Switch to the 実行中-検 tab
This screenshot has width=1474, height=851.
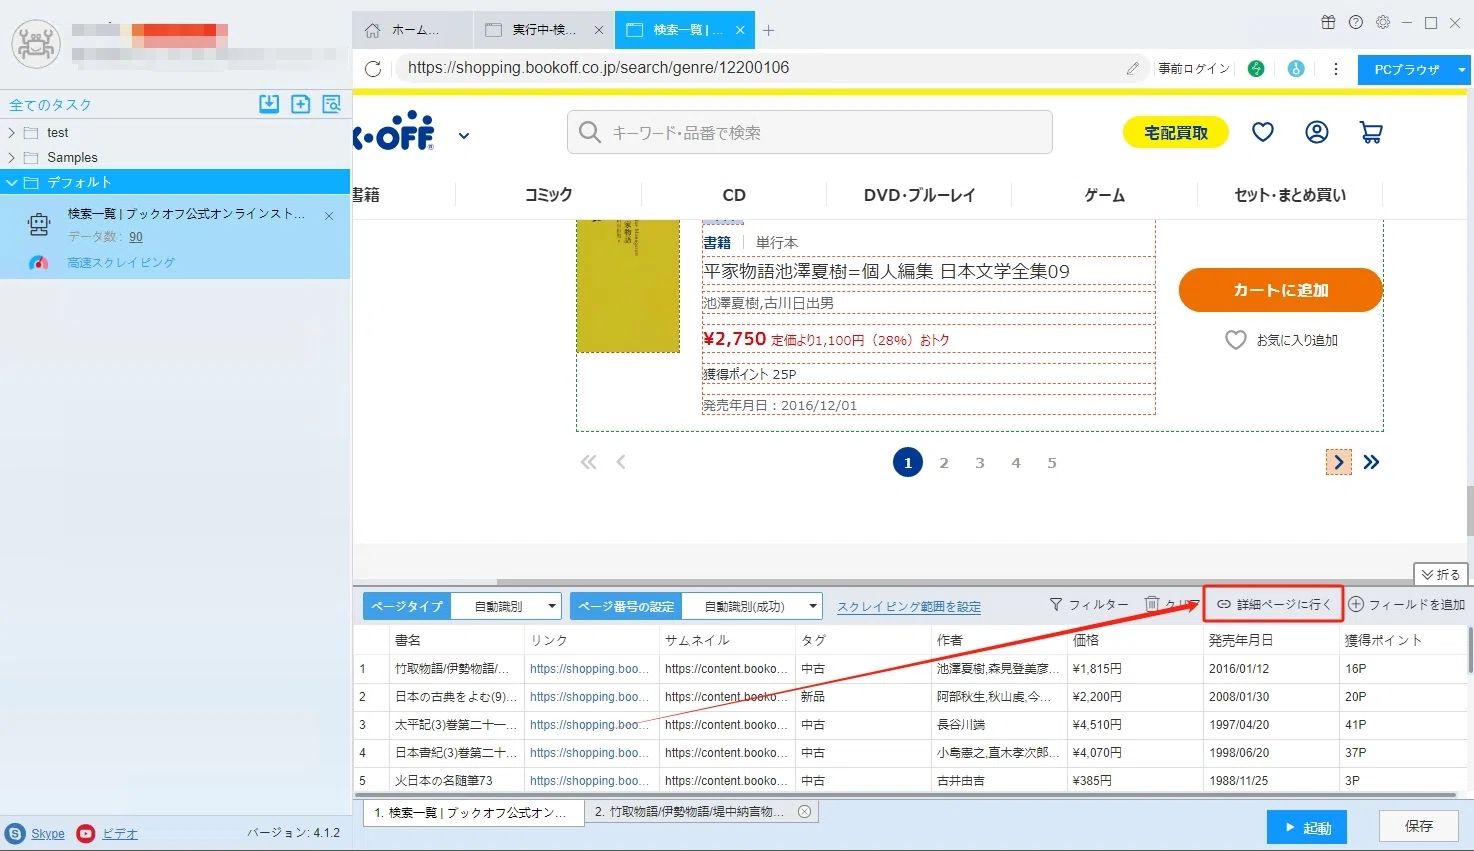[x=544, y=30]
